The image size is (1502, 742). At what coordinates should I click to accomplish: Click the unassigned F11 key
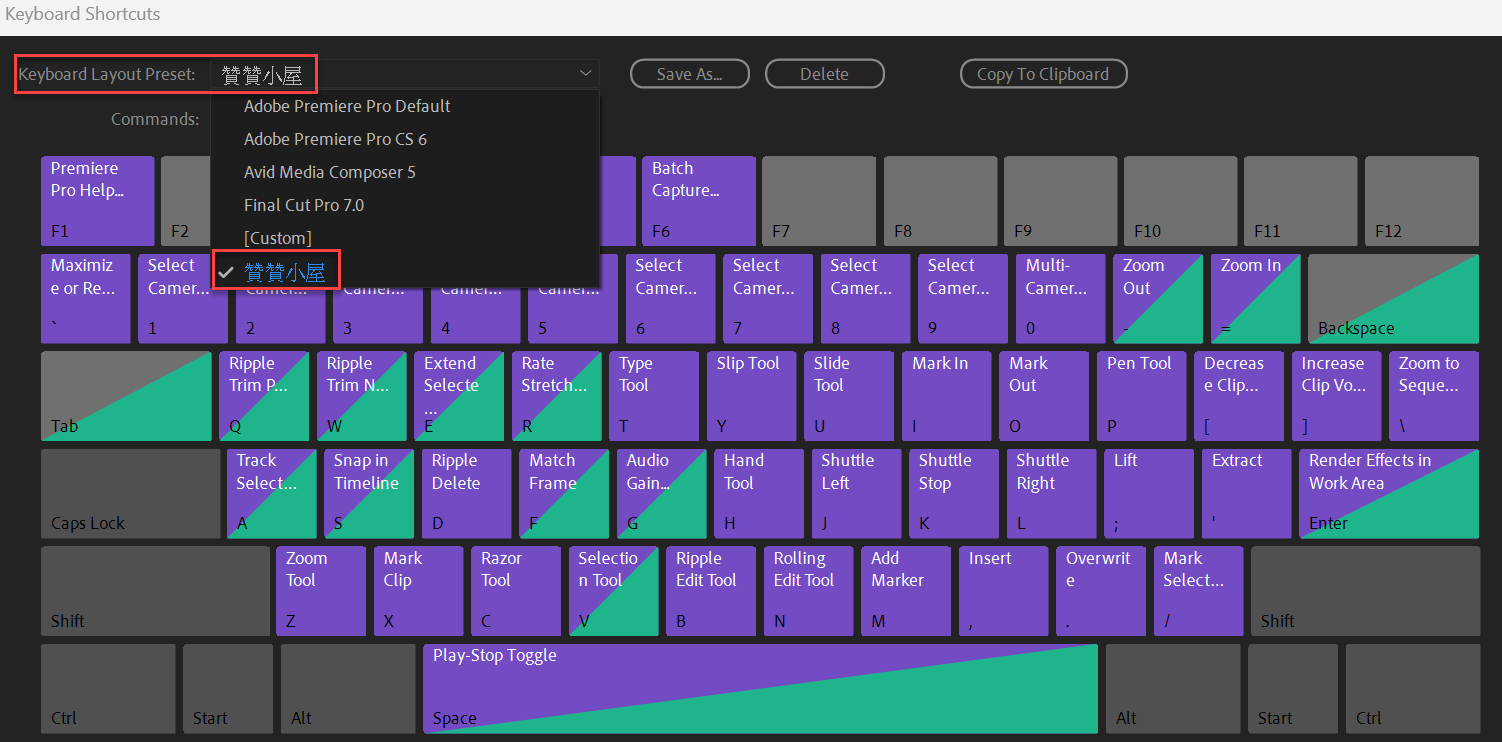[1300, 201]
